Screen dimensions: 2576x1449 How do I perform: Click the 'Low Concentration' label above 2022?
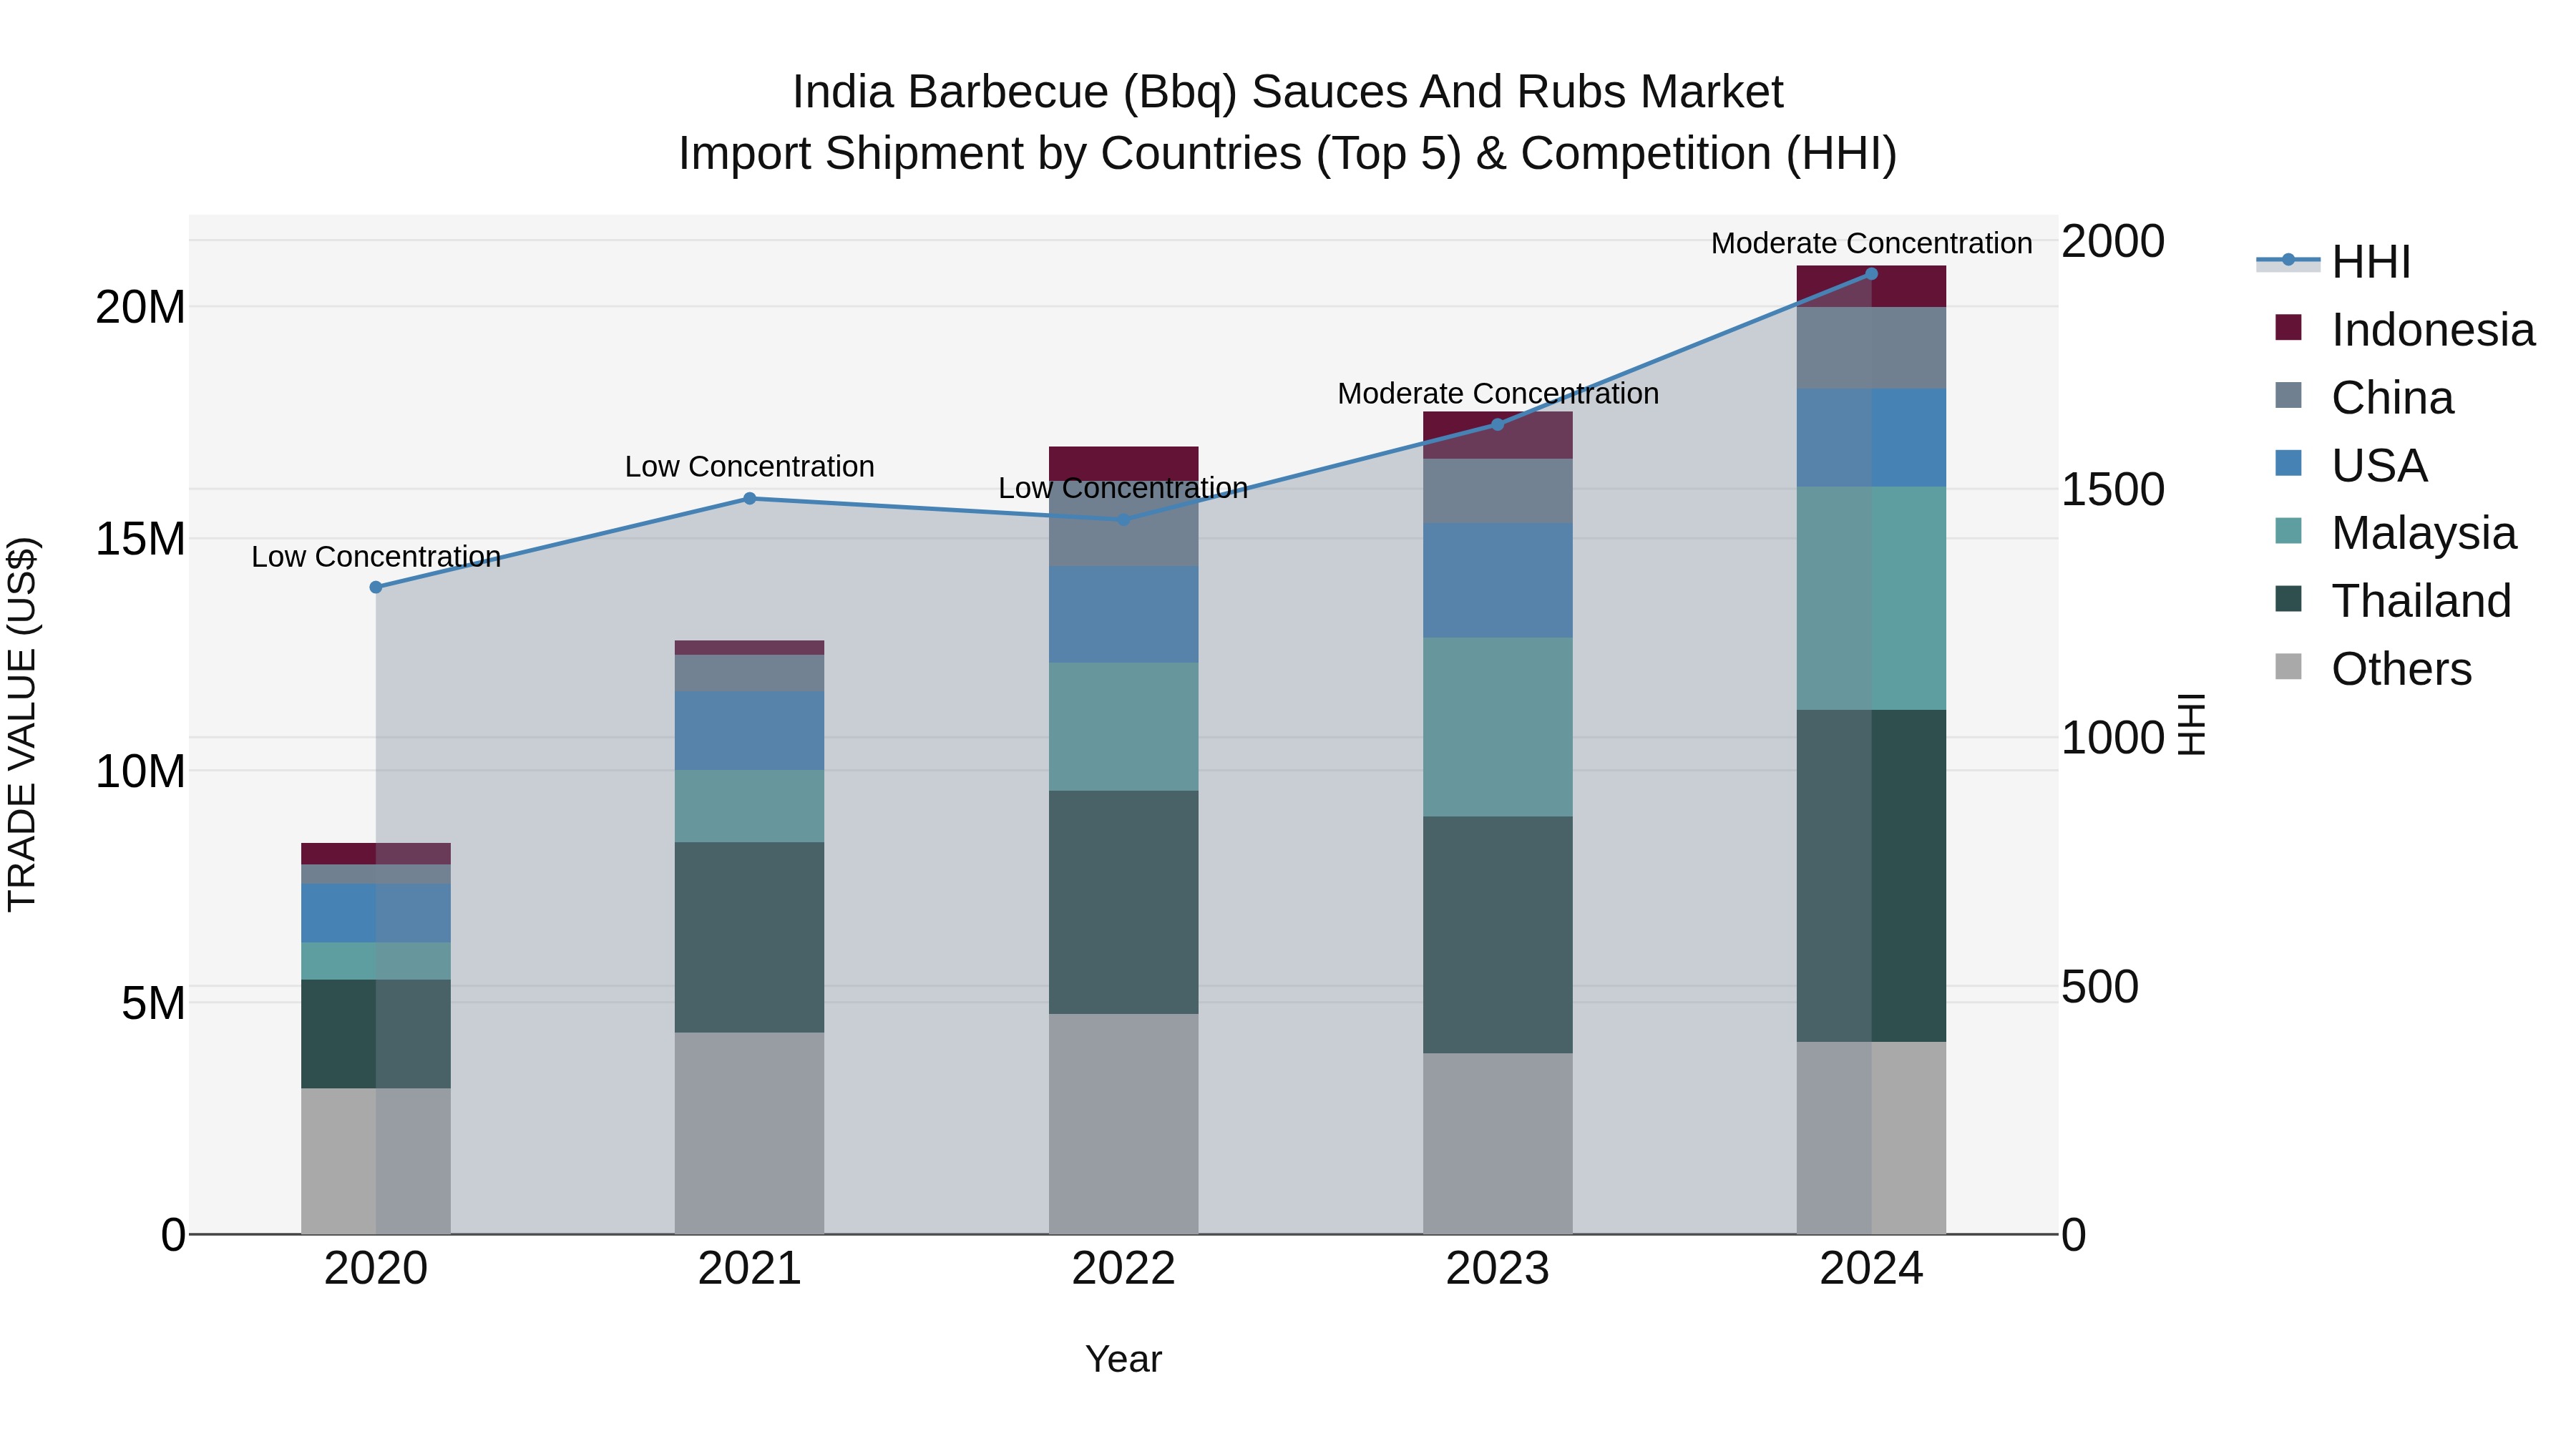pos(1123,488)
